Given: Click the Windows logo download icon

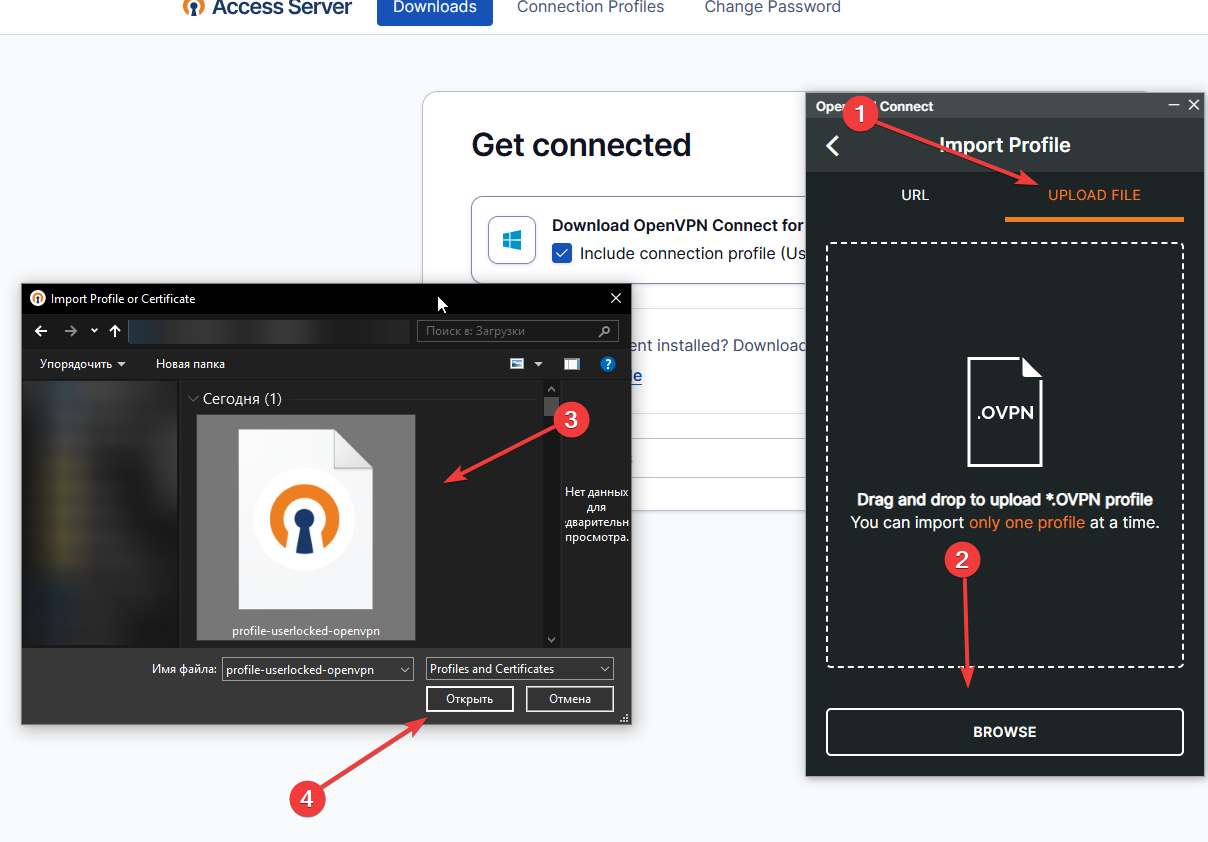Looking at the screenshot, I should (x=512, y=240).
